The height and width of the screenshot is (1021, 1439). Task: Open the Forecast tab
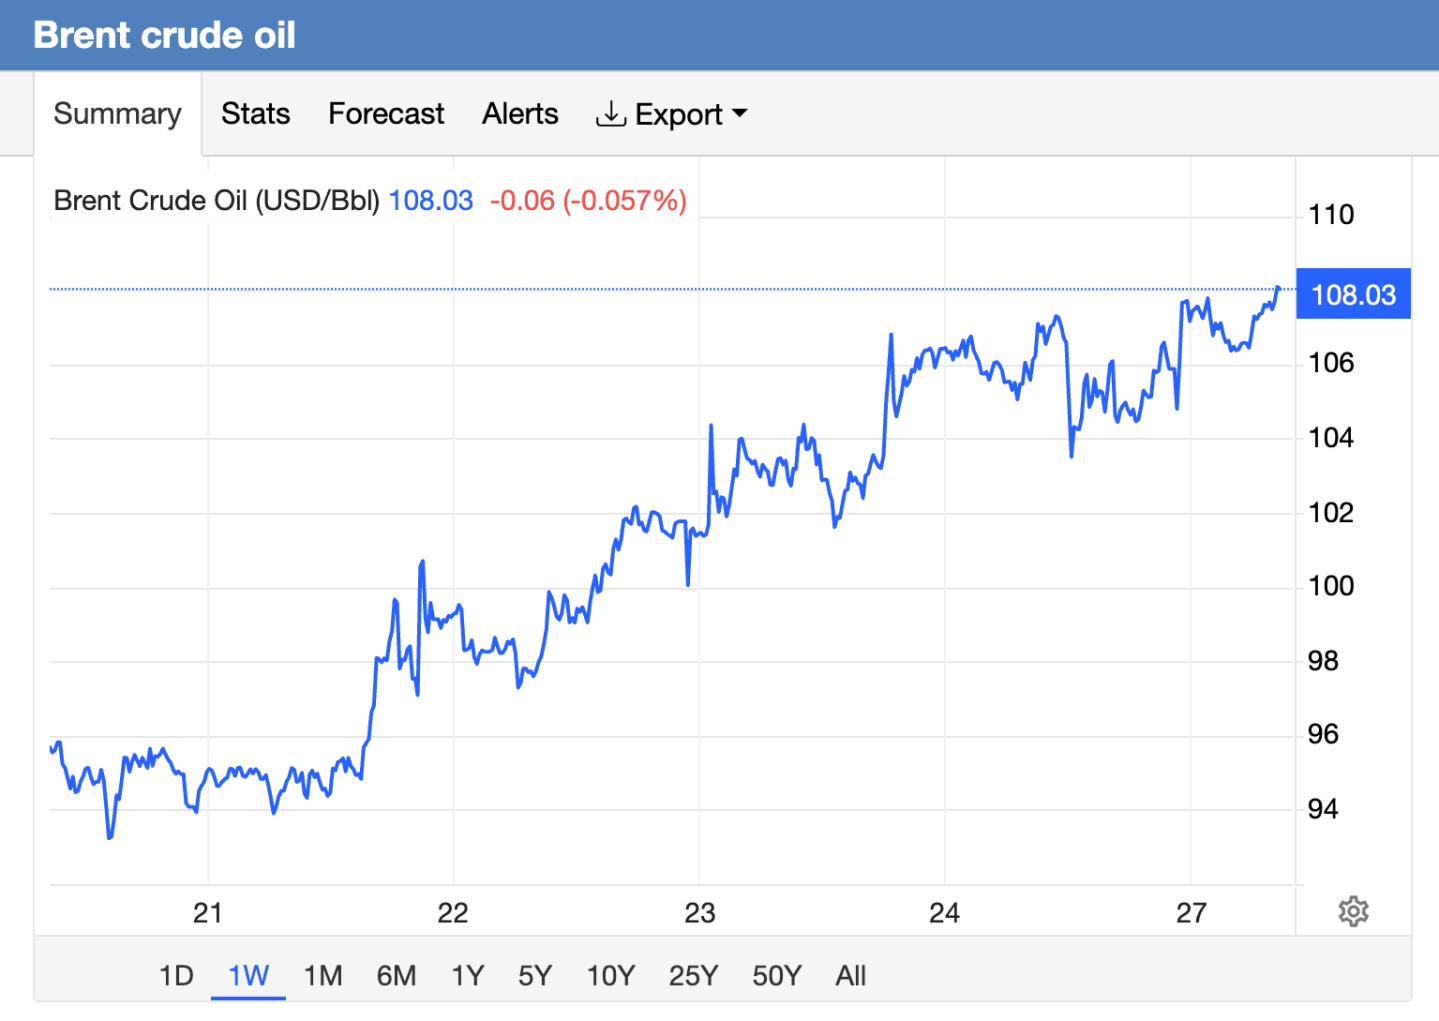click(386, 114)
